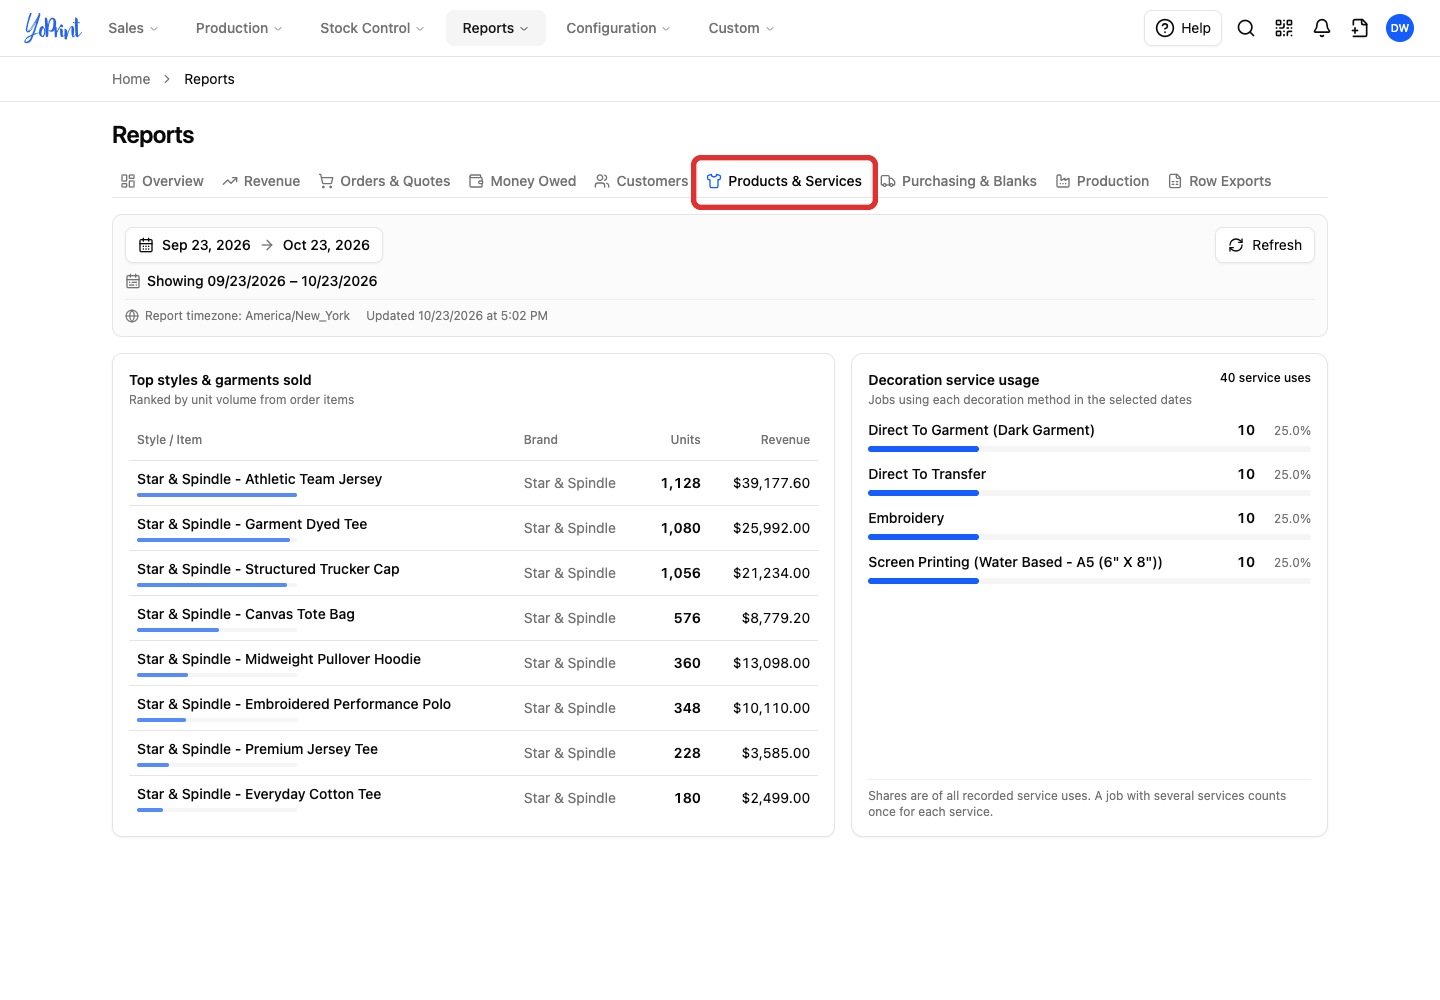Click the $10,110.00 revenue value
Image resolution: width=1440 pixels, height=1000 pixels.
point(771,708)
